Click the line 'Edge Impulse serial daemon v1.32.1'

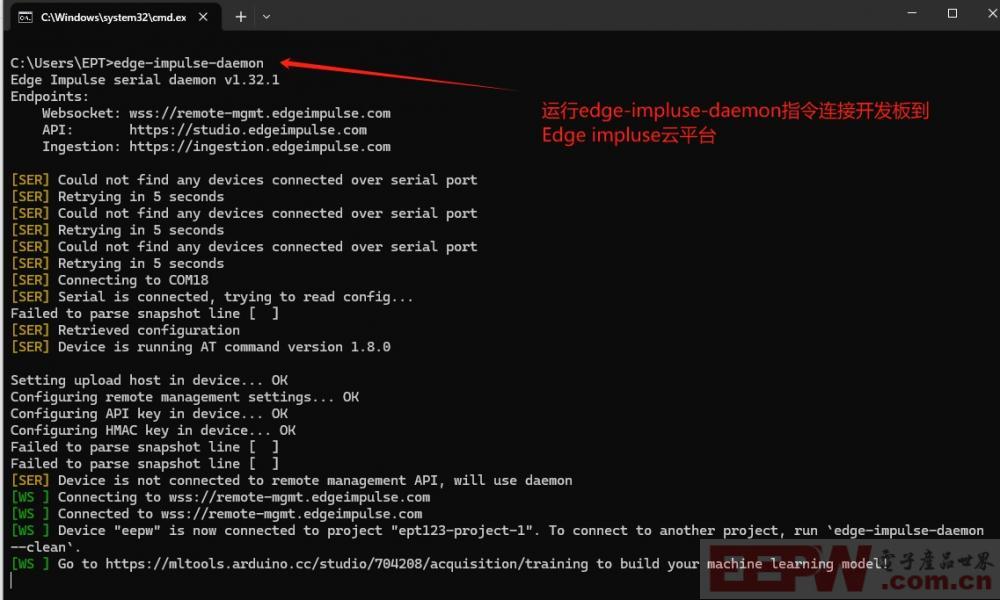tap(145, 80)
